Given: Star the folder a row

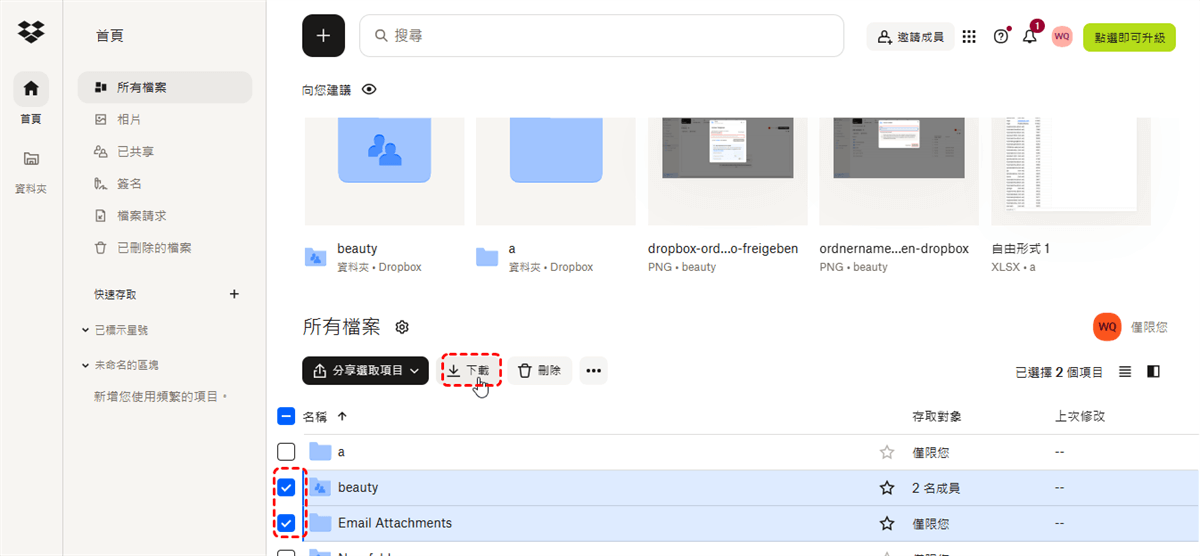Looking at the screenshot, I should coord(886,452).
